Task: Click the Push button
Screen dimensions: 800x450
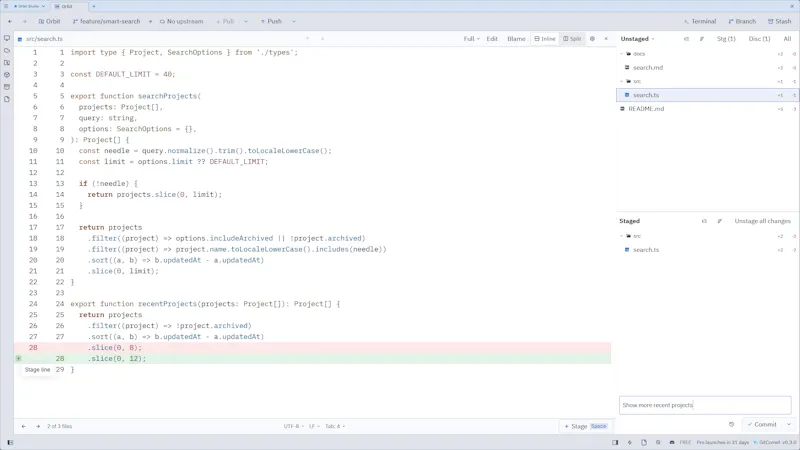Action: (x=271, y=21)
